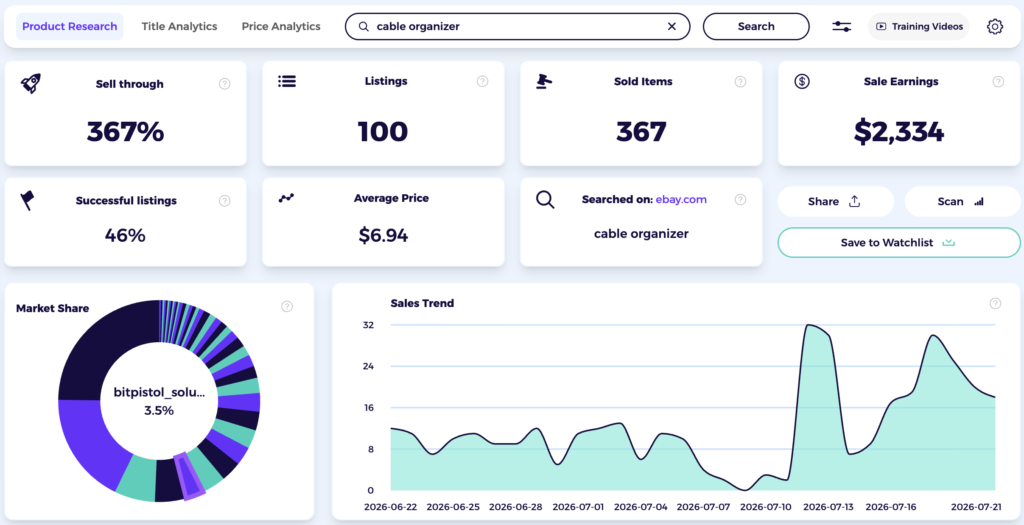
Task: Click the Listings help question mark
Action: (483, 81)
